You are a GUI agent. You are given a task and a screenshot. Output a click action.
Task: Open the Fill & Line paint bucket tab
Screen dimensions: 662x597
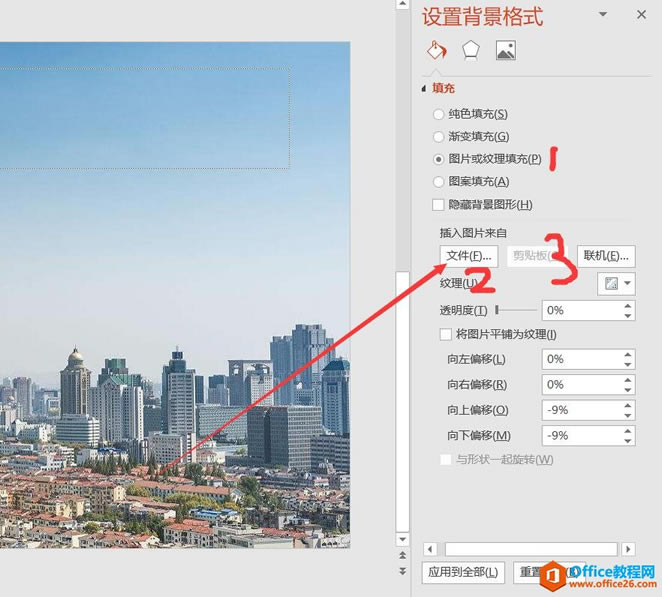pos(436,50)
